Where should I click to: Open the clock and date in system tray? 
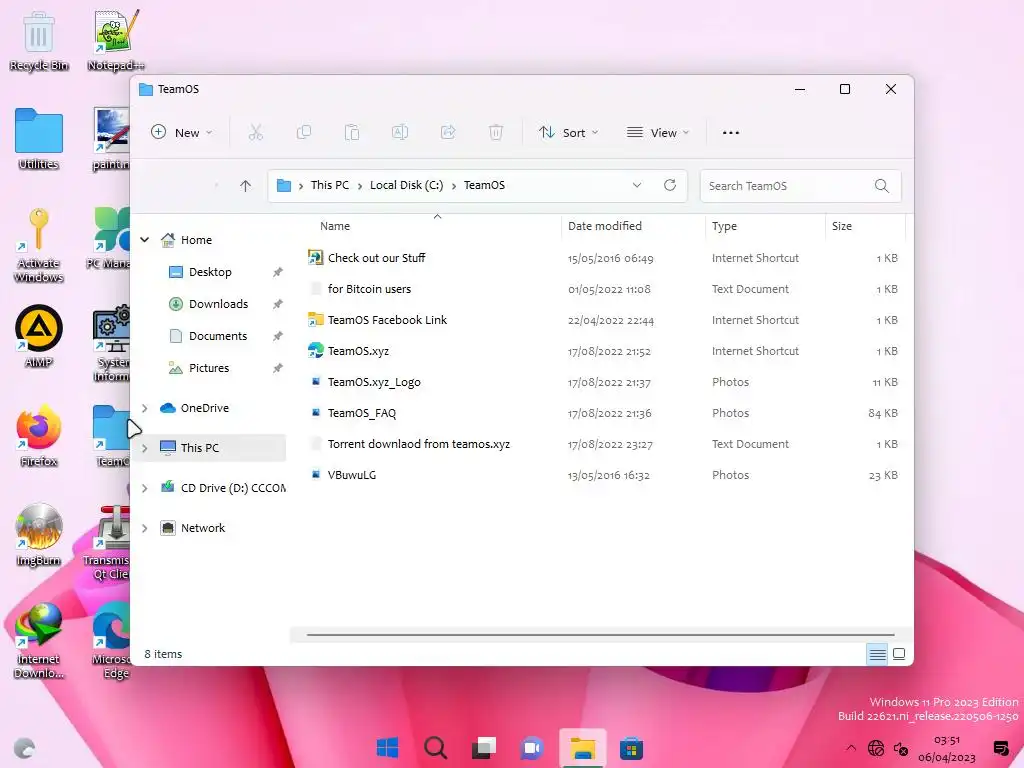pyautogui.click(x=946, y=748)
